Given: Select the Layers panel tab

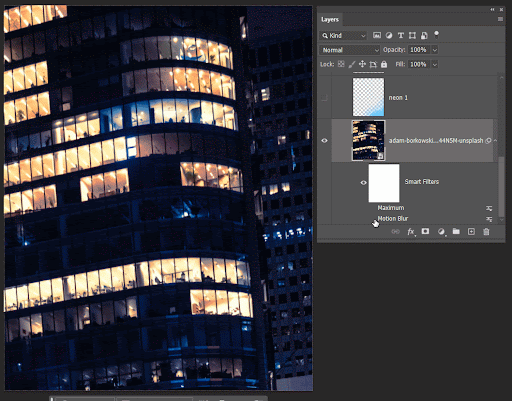Looking at the screenshot, I should [x=330, y=19].
